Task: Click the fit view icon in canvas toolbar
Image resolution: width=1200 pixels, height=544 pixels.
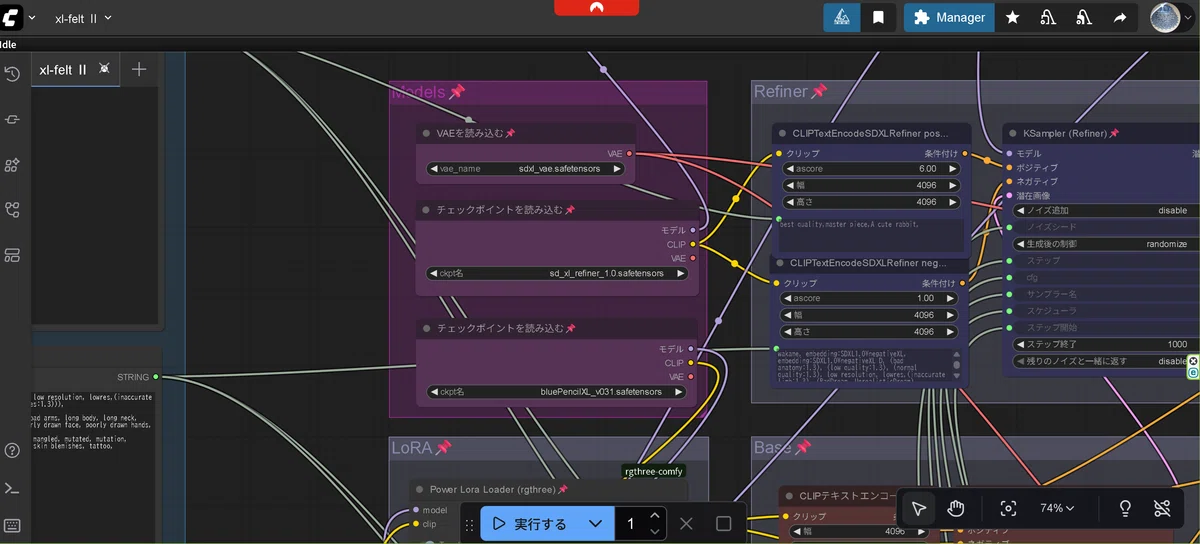Action: click(x=1008, y=508)
